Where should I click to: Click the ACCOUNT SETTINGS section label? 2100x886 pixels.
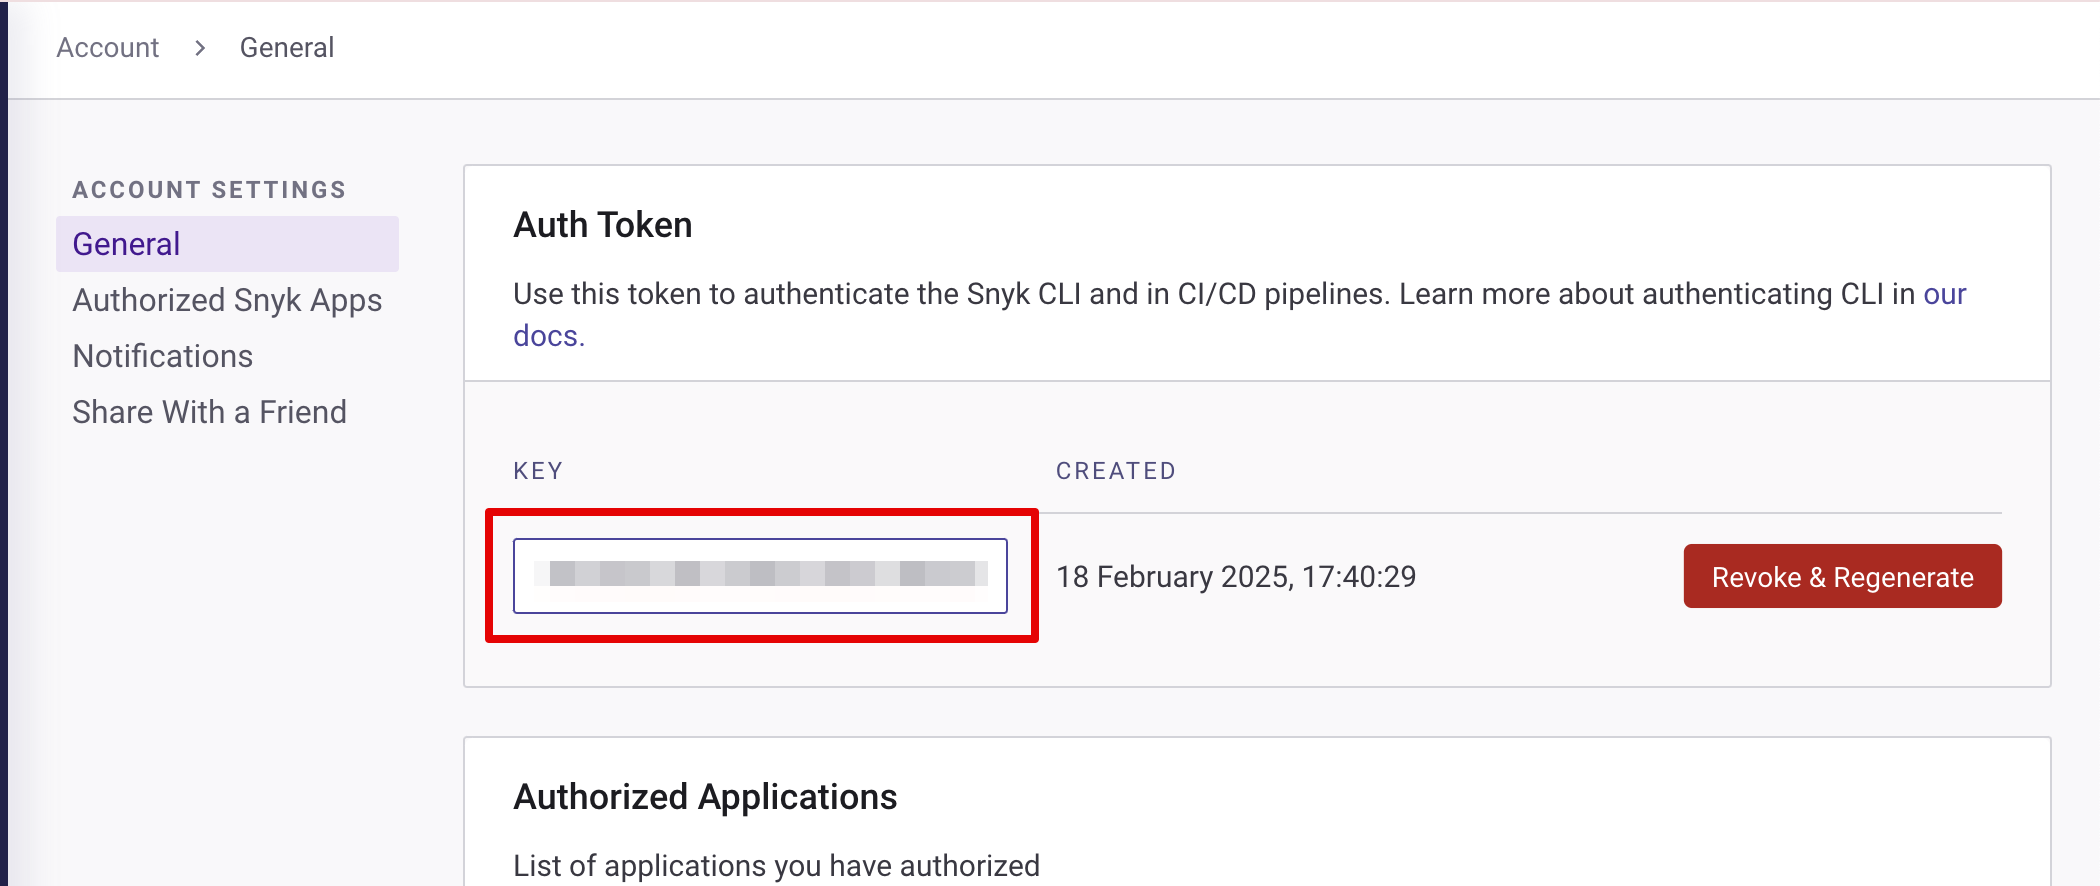209,190
